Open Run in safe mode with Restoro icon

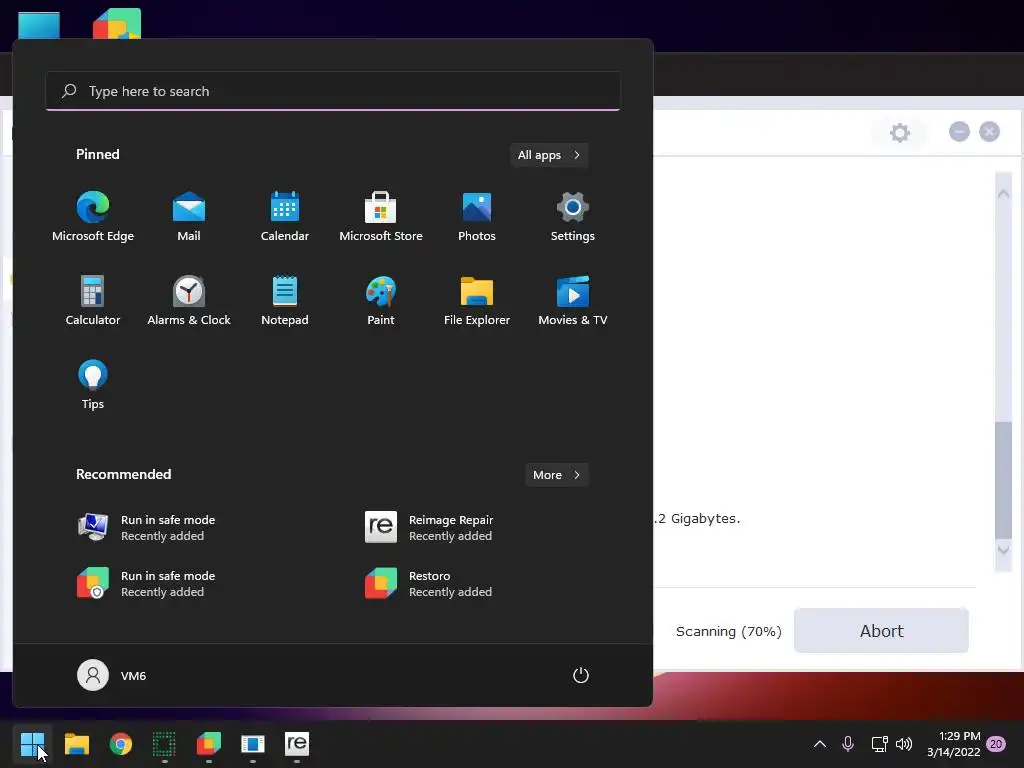tap(147, 583)
